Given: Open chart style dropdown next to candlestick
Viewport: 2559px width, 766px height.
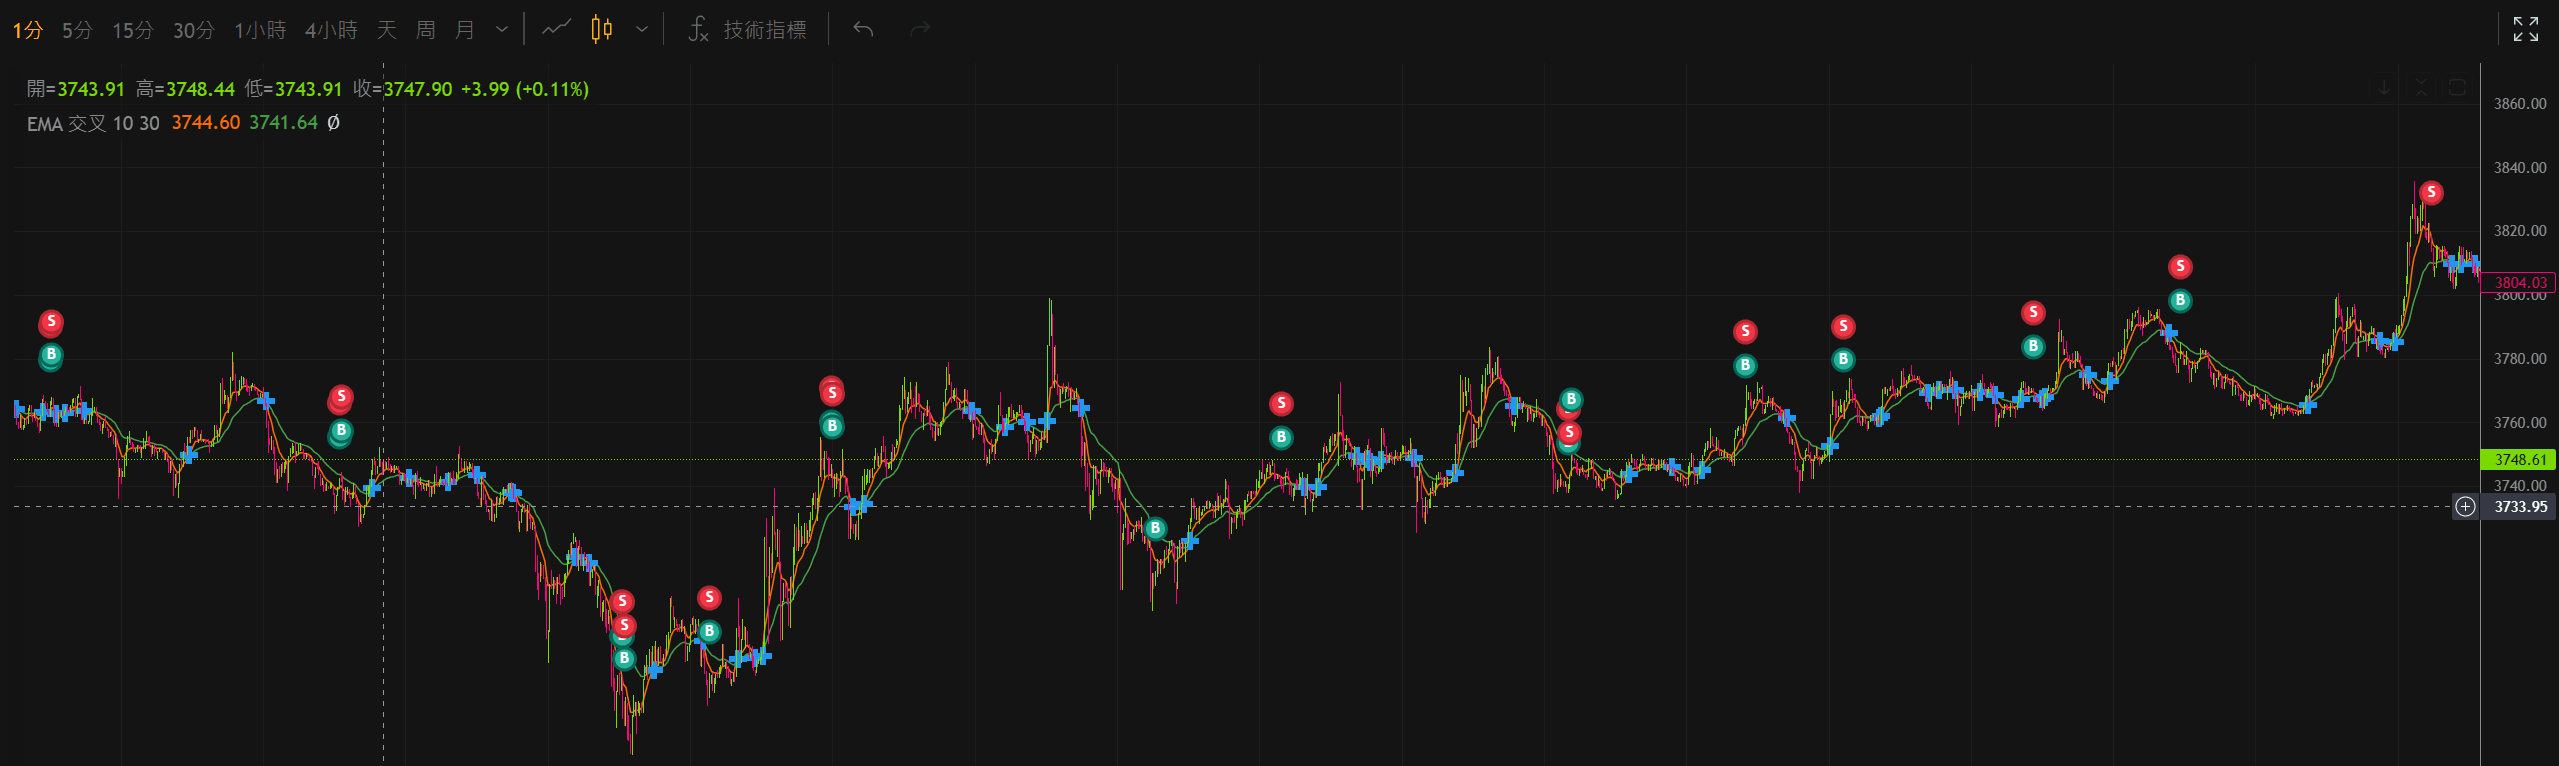Looking at the screenshot, I should pyautogui.click(x=642, y=30).
